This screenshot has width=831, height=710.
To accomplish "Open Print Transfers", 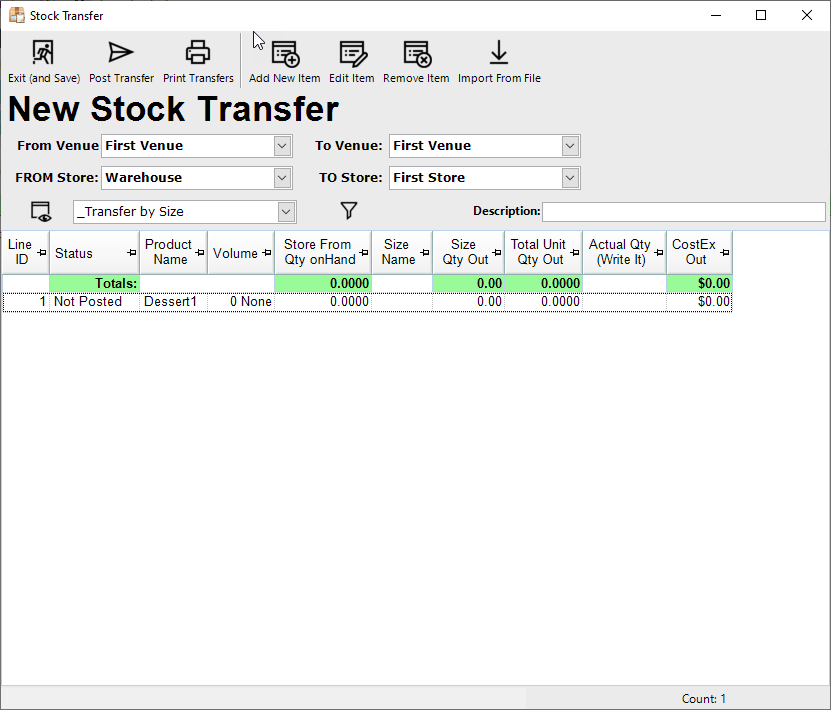I will (198, 54).
